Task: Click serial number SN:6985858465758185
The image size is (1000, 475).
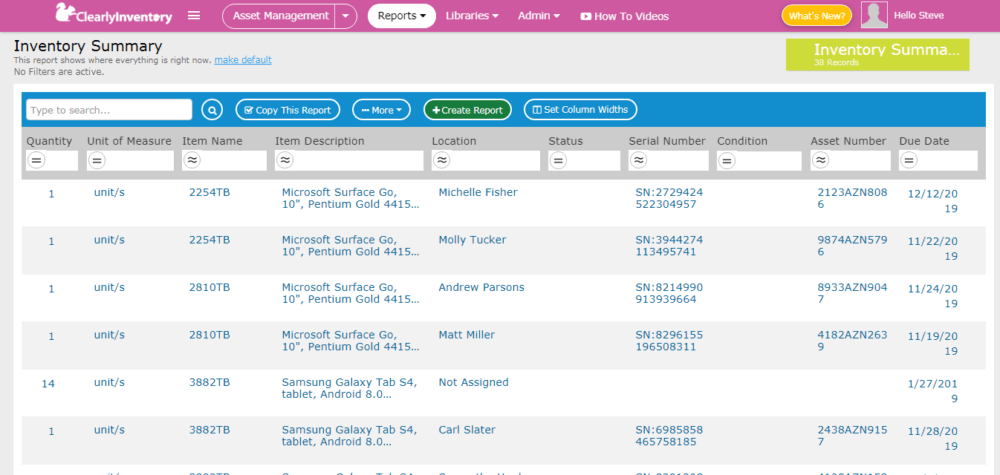Action: click(669, 436)
